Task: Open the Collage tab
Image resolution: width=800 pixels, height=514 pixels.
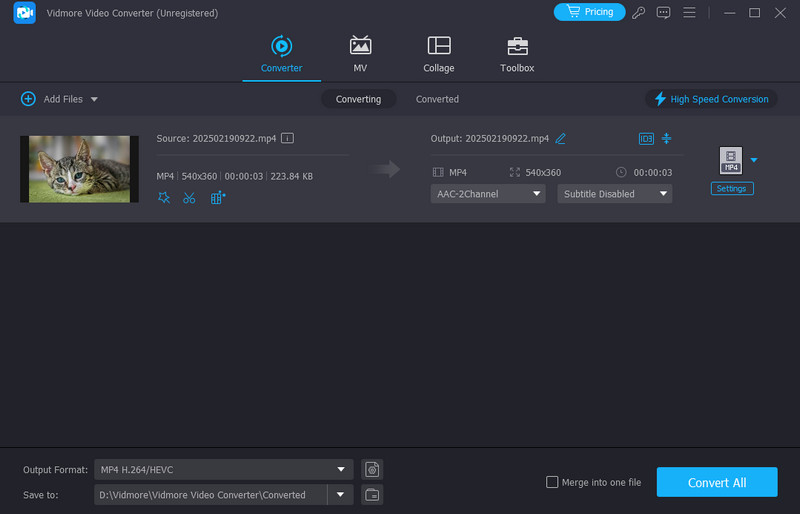Action: [x=439, y=55]
